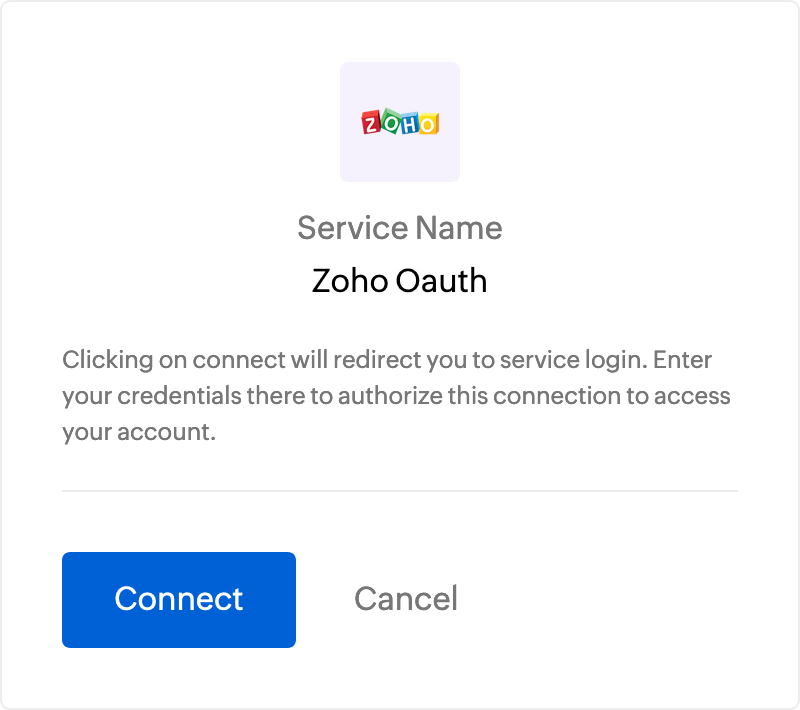Viewport: 800px width, 710px height.
Task: Cancel the Zoho Oauth connection
Action: pos(406,599)
